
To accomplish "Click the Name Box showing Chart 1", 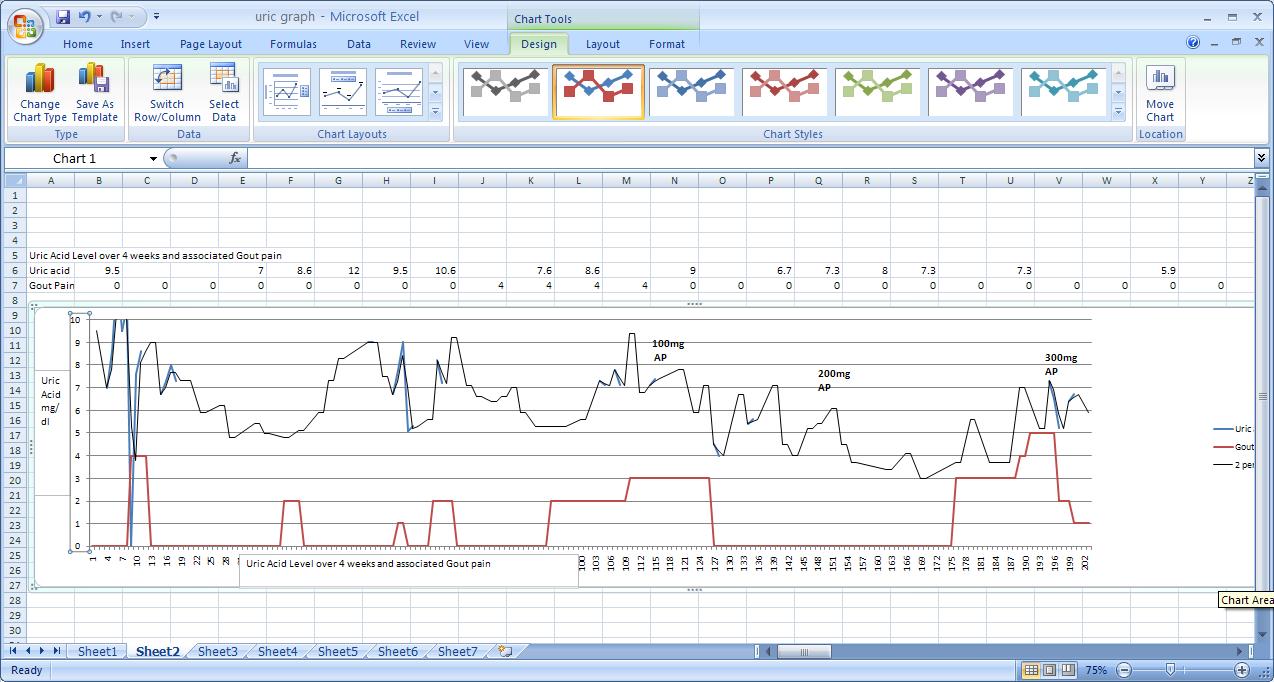I will tap(76, 158).
